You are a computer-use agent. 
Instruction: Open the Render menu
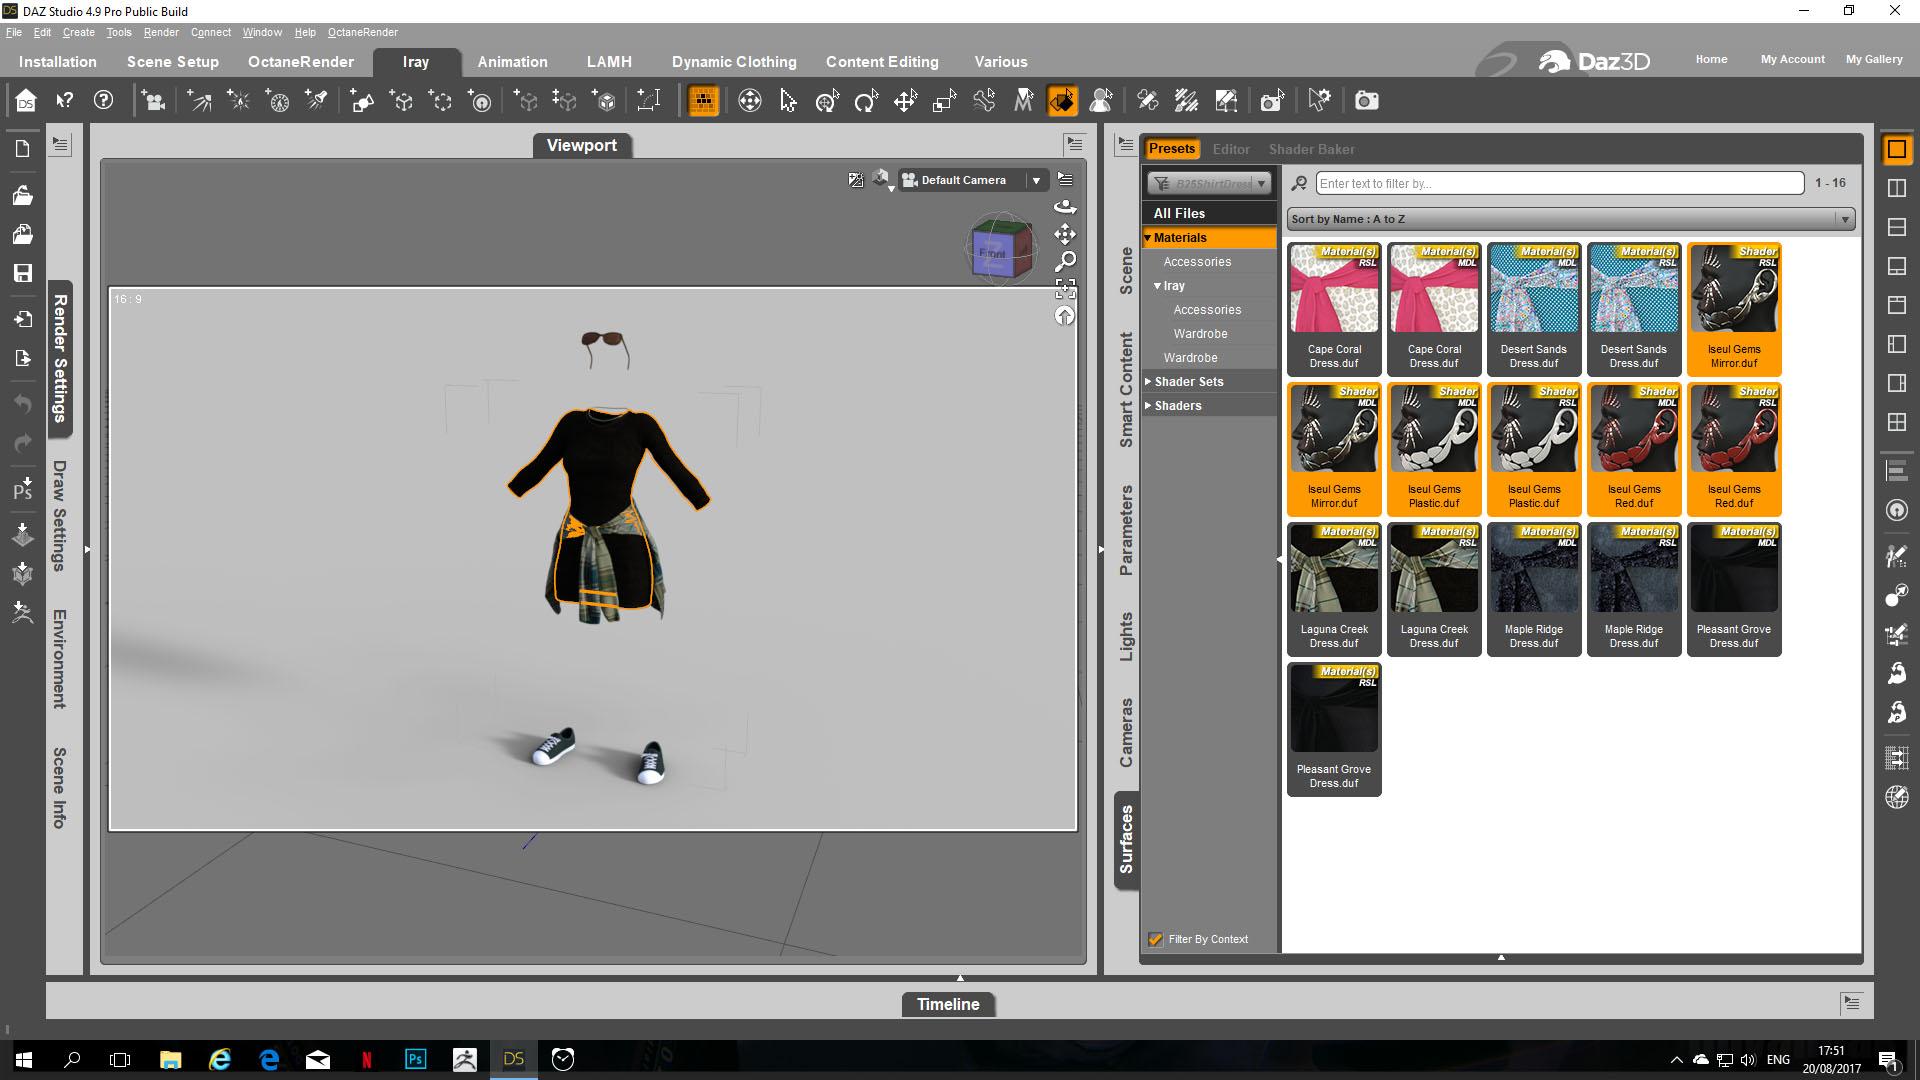click(160, 32)
